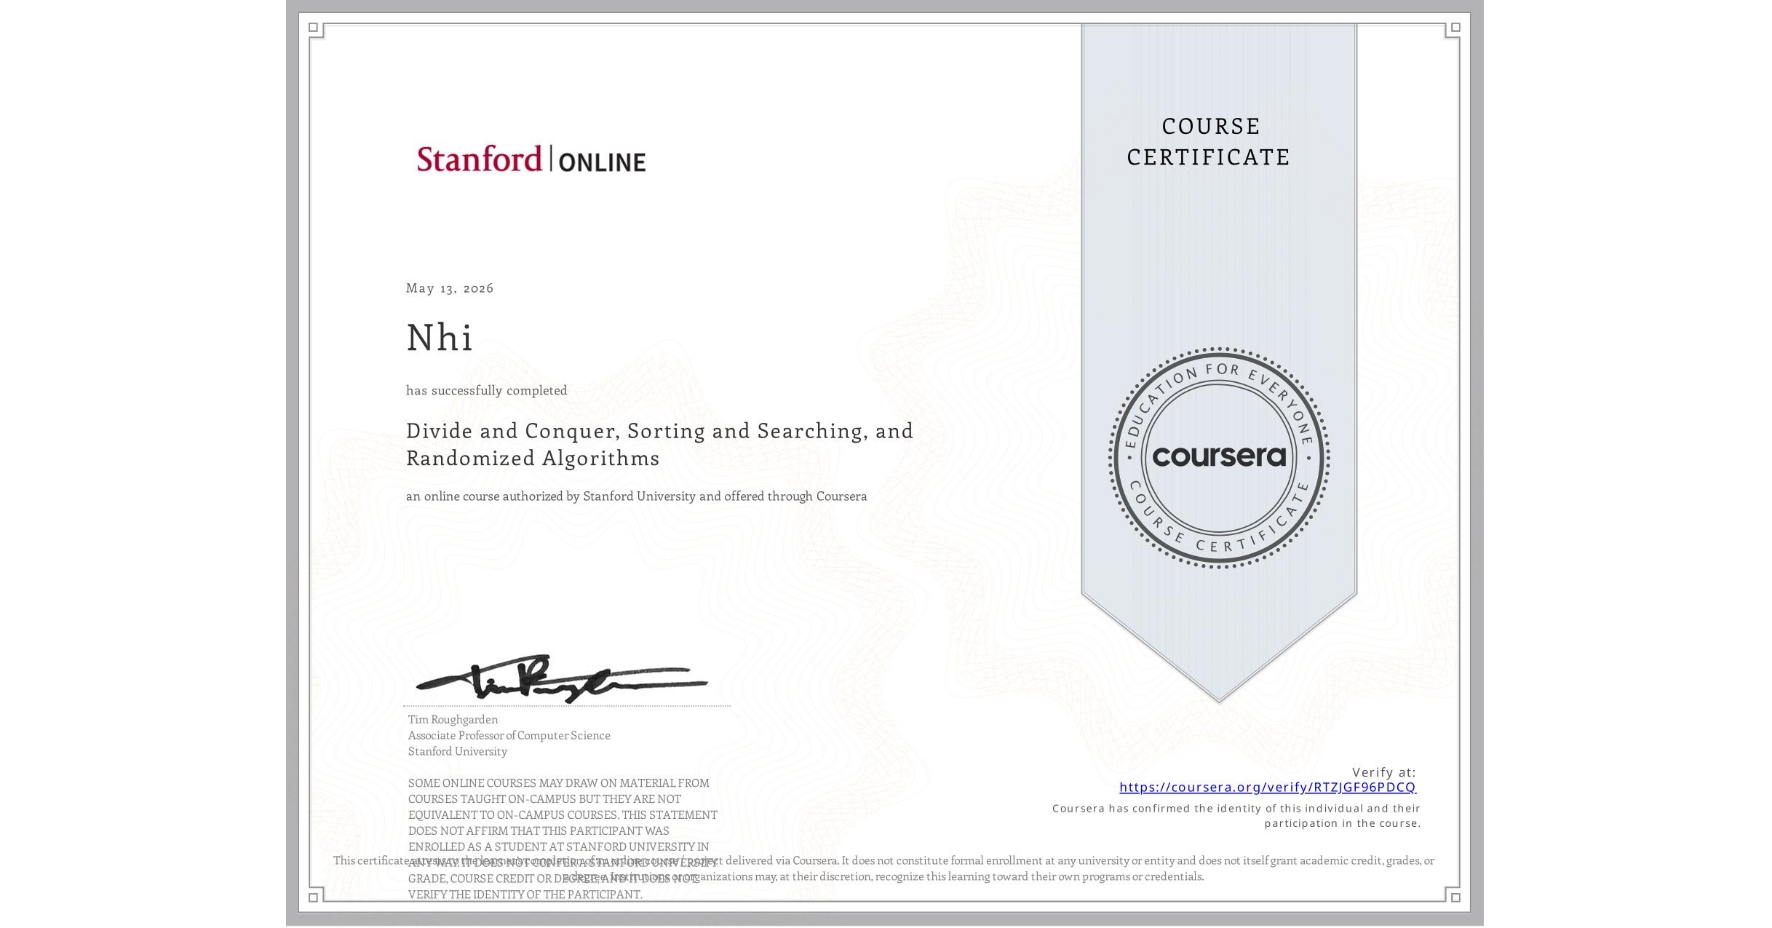Screen dimensions: 1772x928
Task: Click the Coursera course certificate seal
Action: coord(1218,457)
